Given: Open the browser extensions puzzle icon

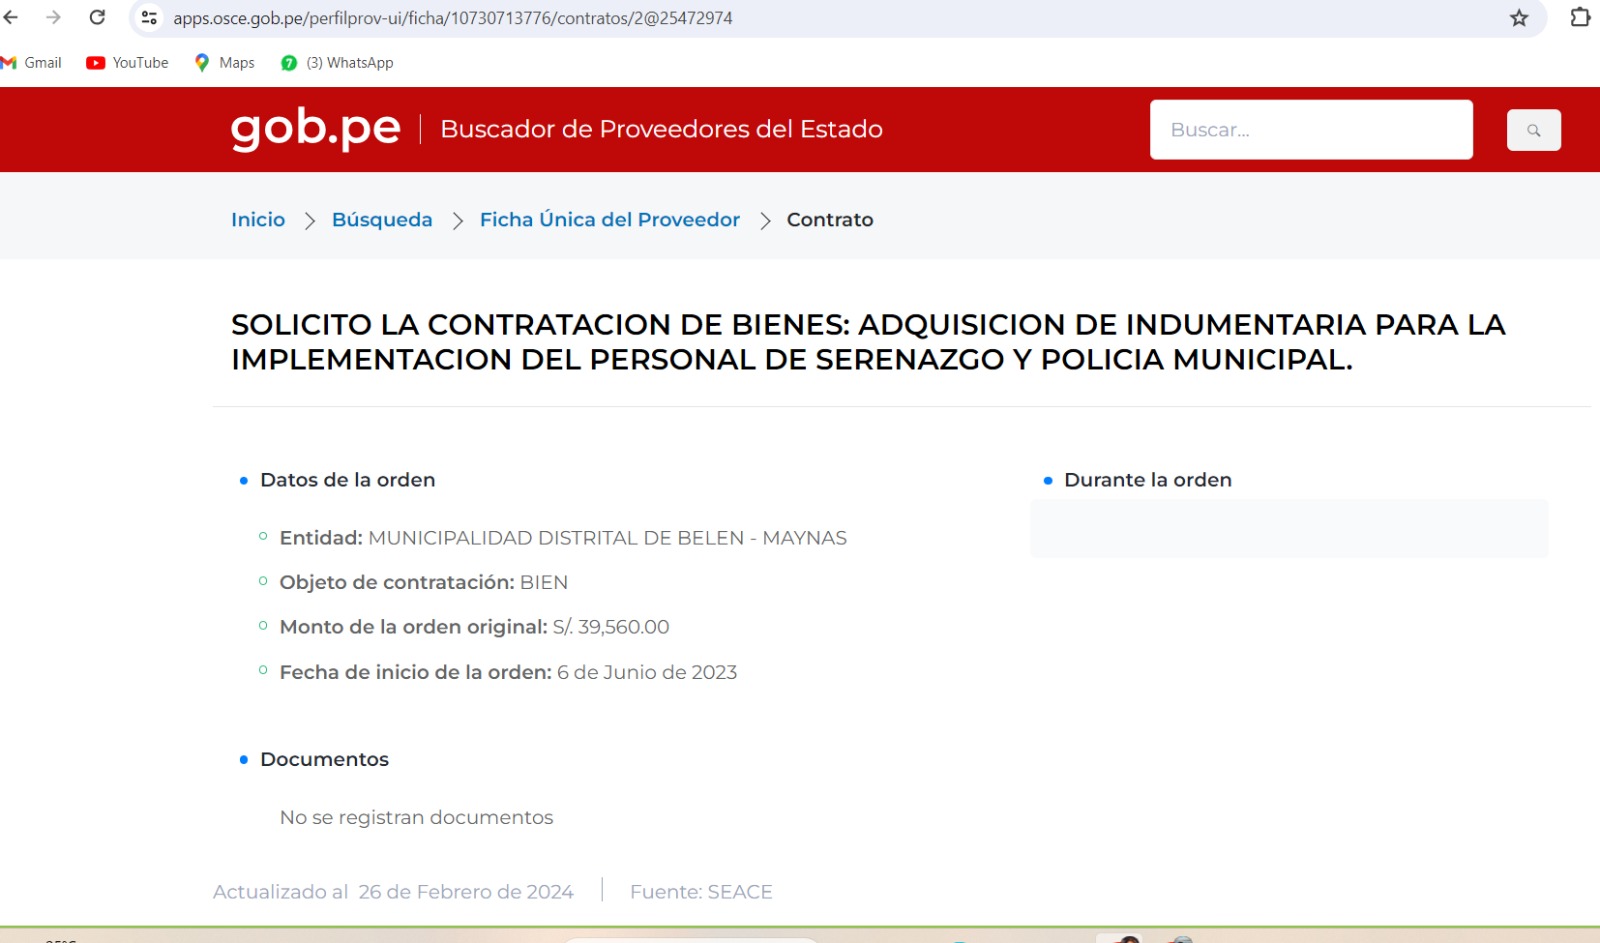Looking at the screenshot, I should (1580, 18).
